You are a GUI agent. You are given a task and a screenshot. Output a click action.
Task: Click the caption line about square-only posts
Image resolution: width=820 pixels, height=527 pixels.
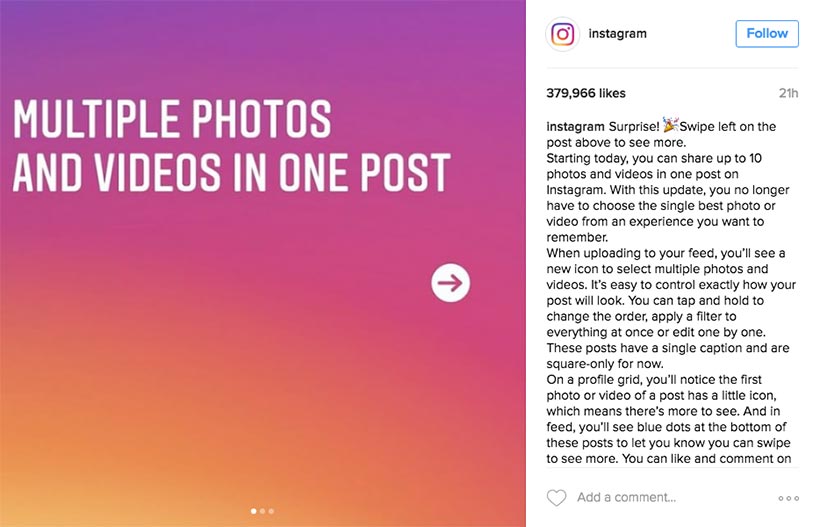668,356
